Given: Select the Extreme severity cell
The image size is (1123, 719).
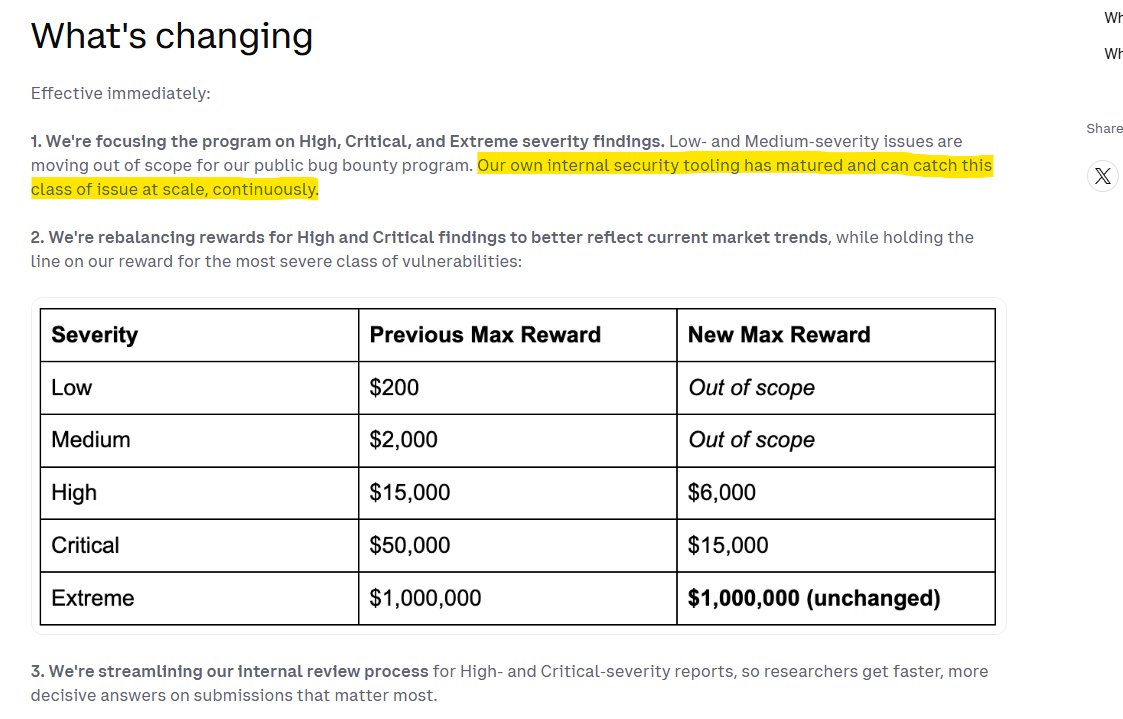Looking at the screenshot, I should 199,598.
